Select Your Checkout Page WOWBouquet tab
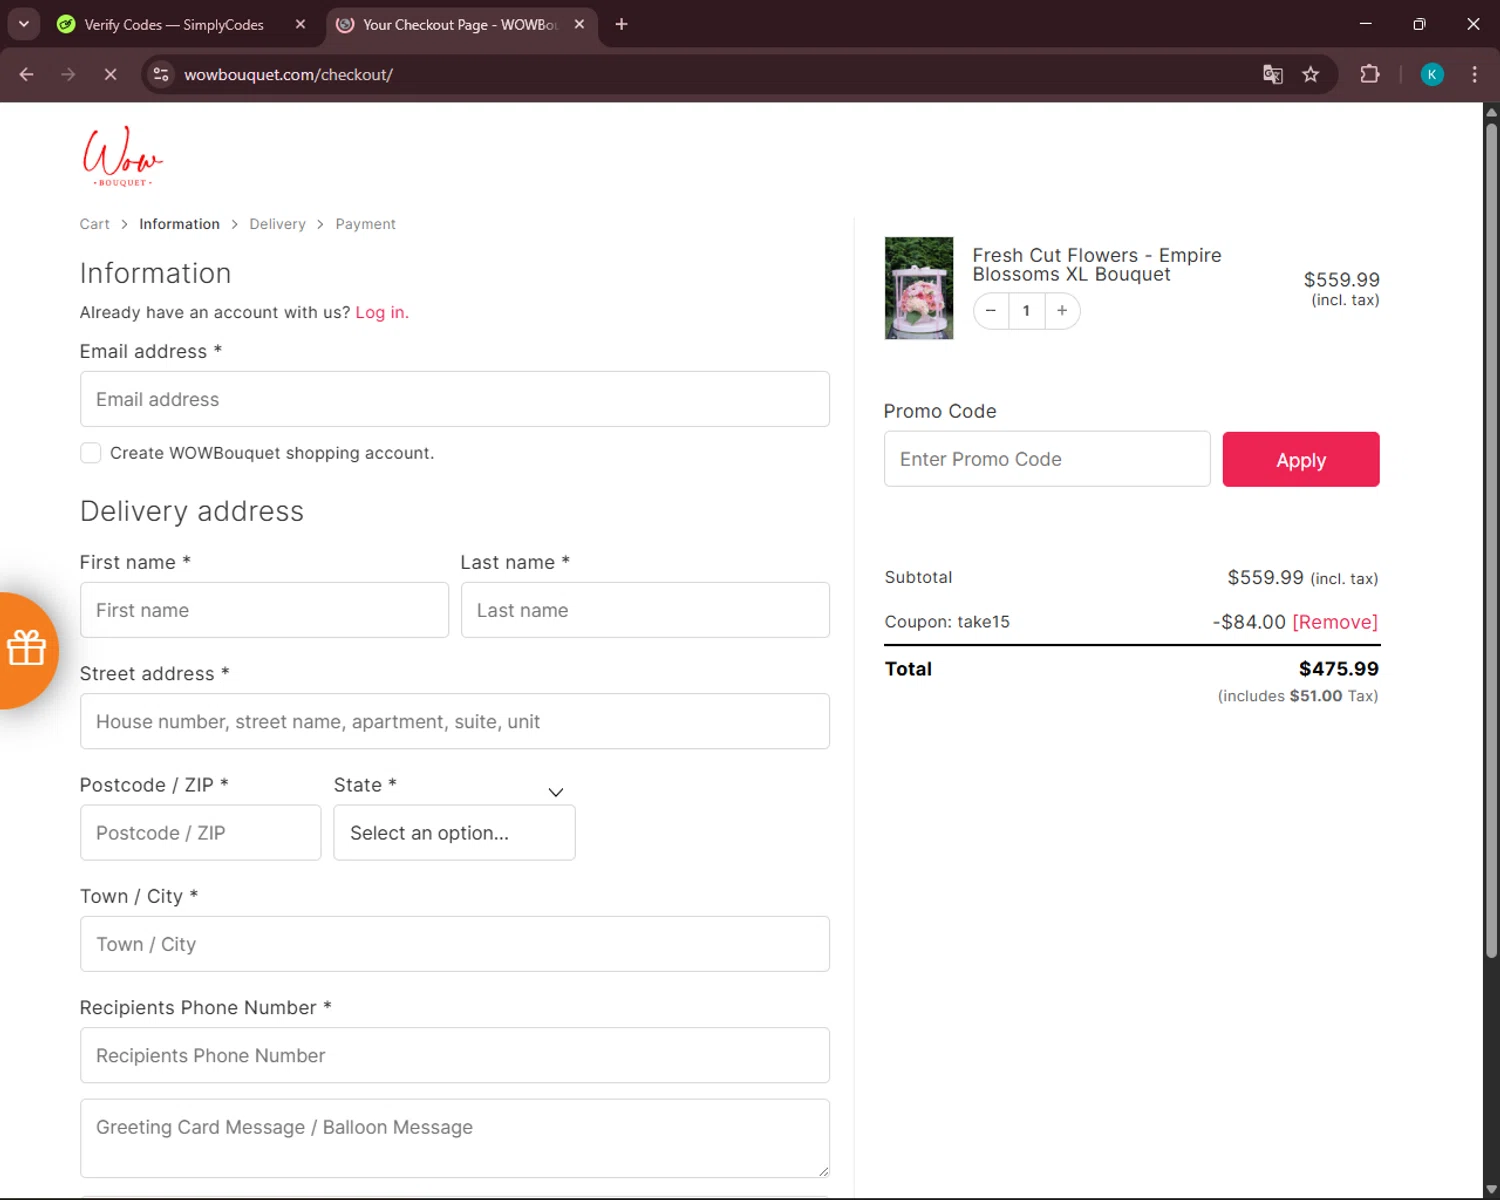1500x1200 pixels. 461,25
